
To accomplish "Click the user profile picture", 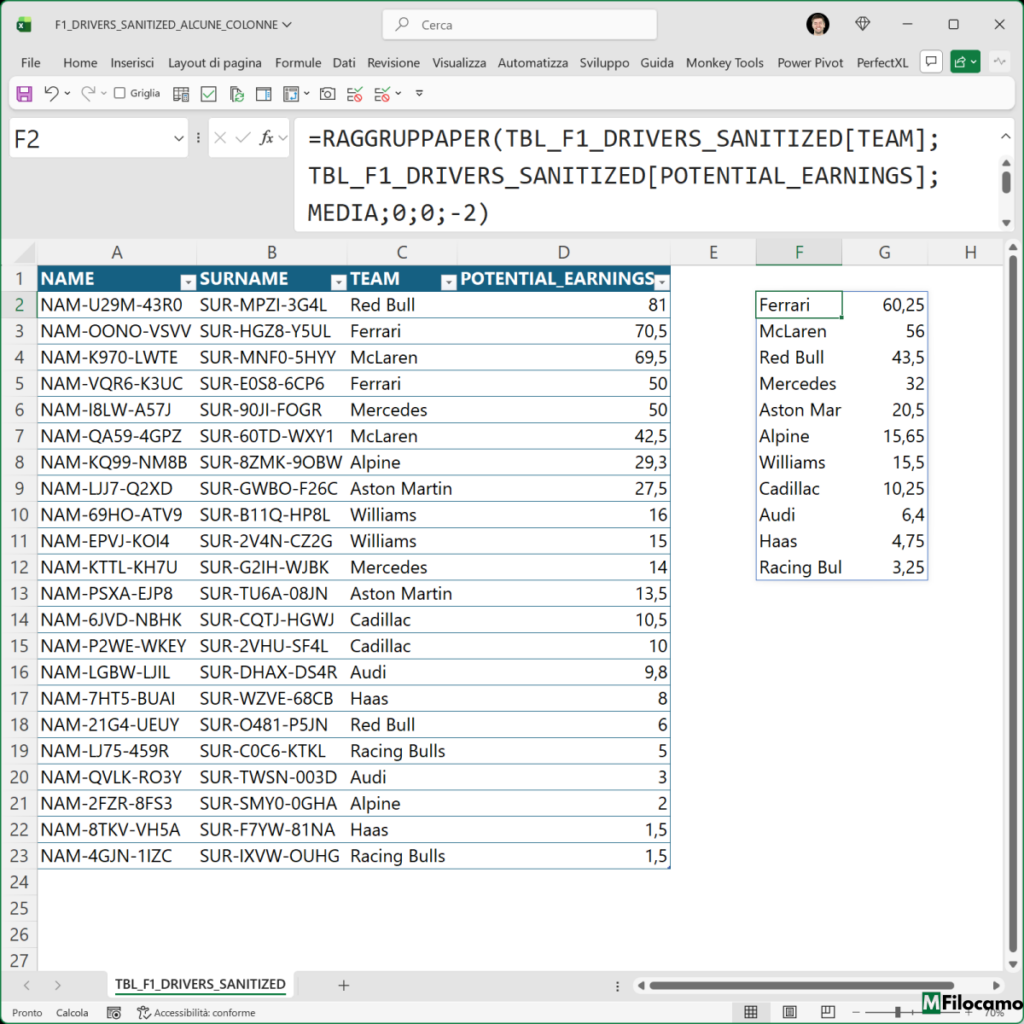I will coord(818,24).
